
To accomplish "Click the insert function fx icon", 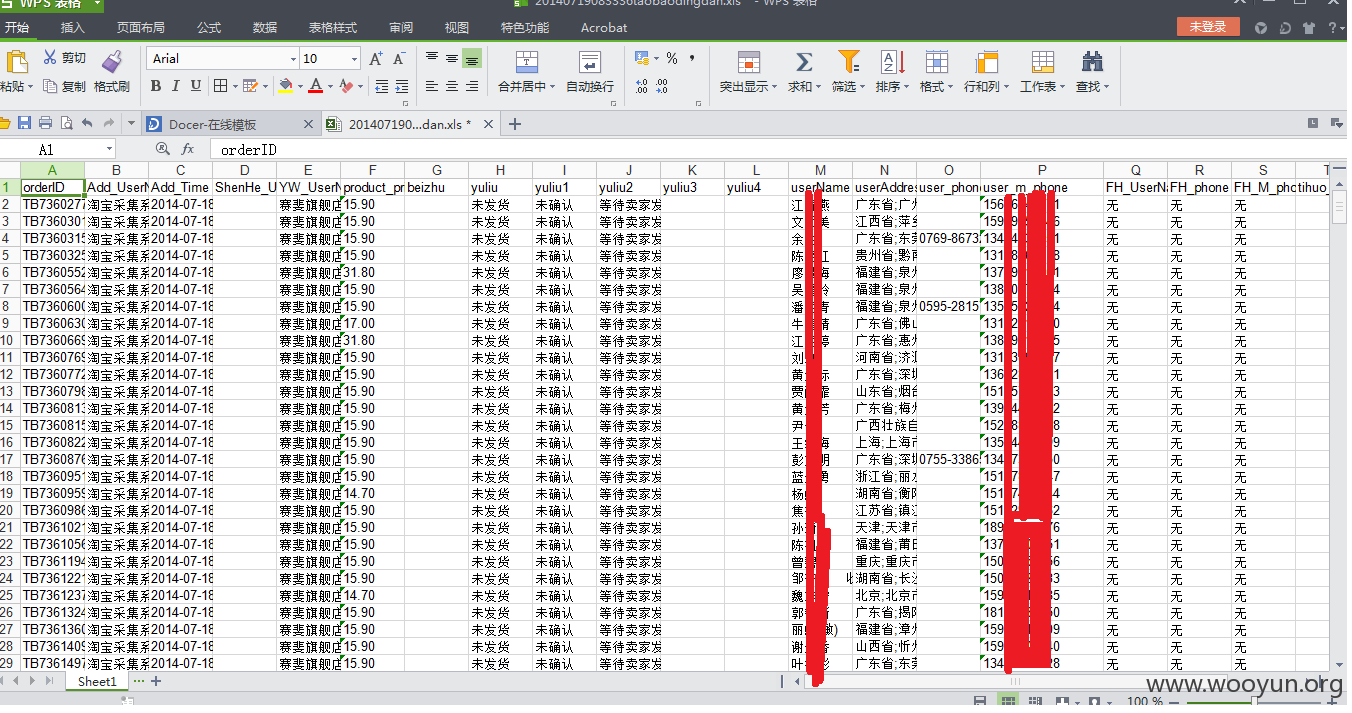I will click(187, 149).
